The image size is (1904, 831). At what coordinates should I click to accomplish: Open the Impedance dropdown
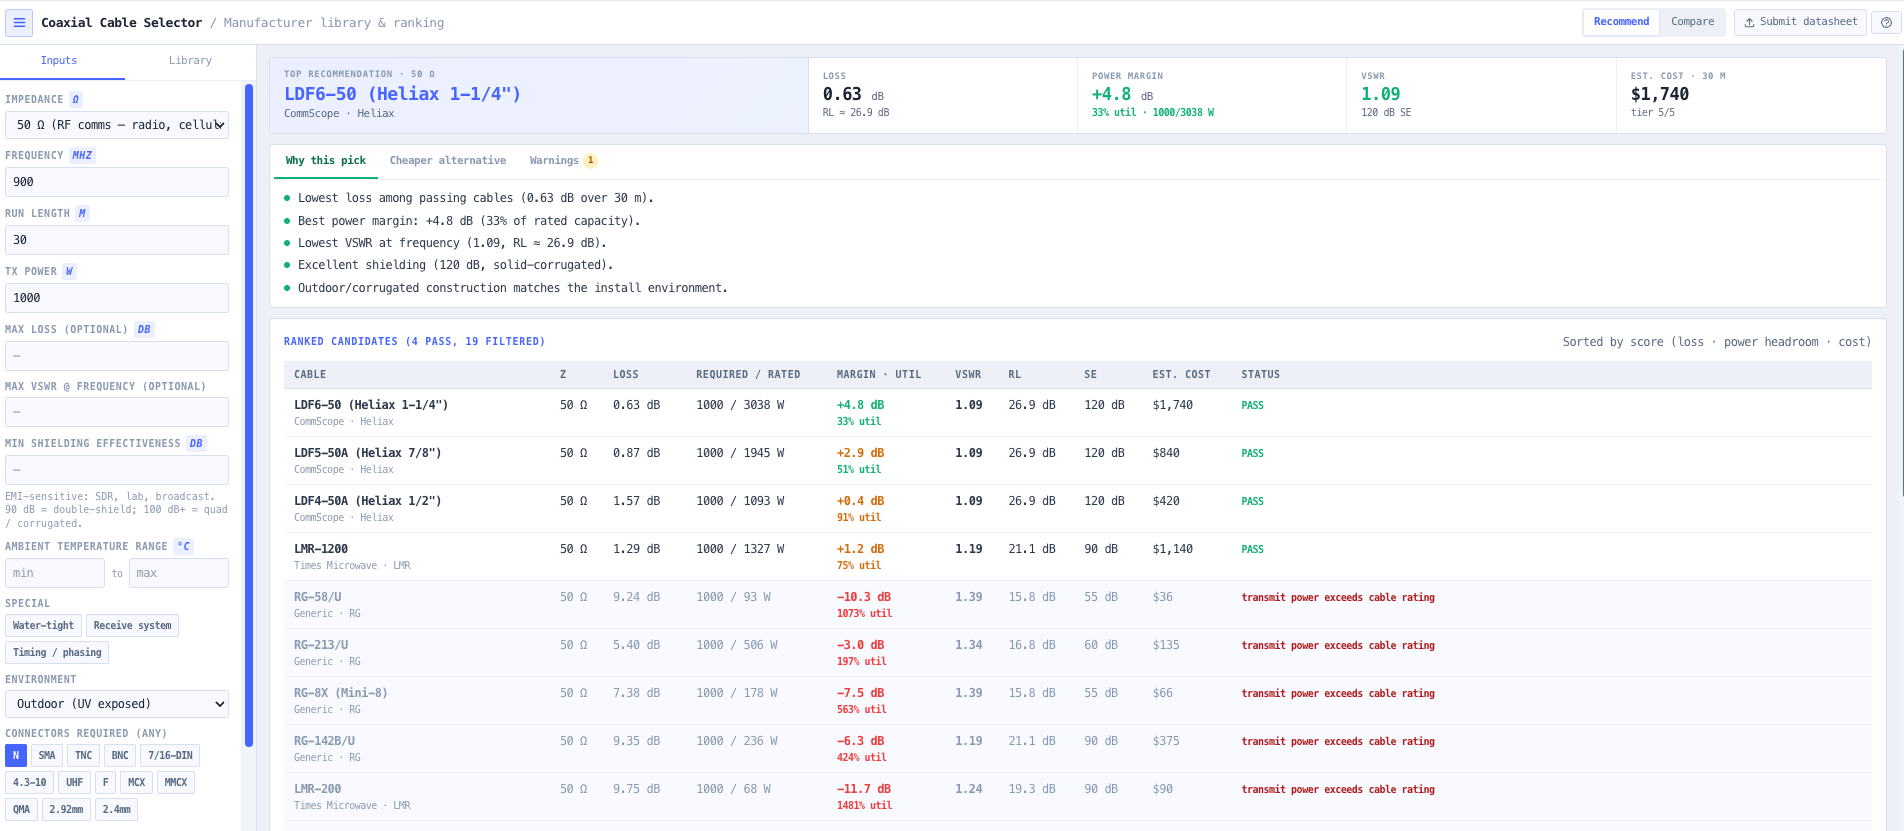[117, 125]
